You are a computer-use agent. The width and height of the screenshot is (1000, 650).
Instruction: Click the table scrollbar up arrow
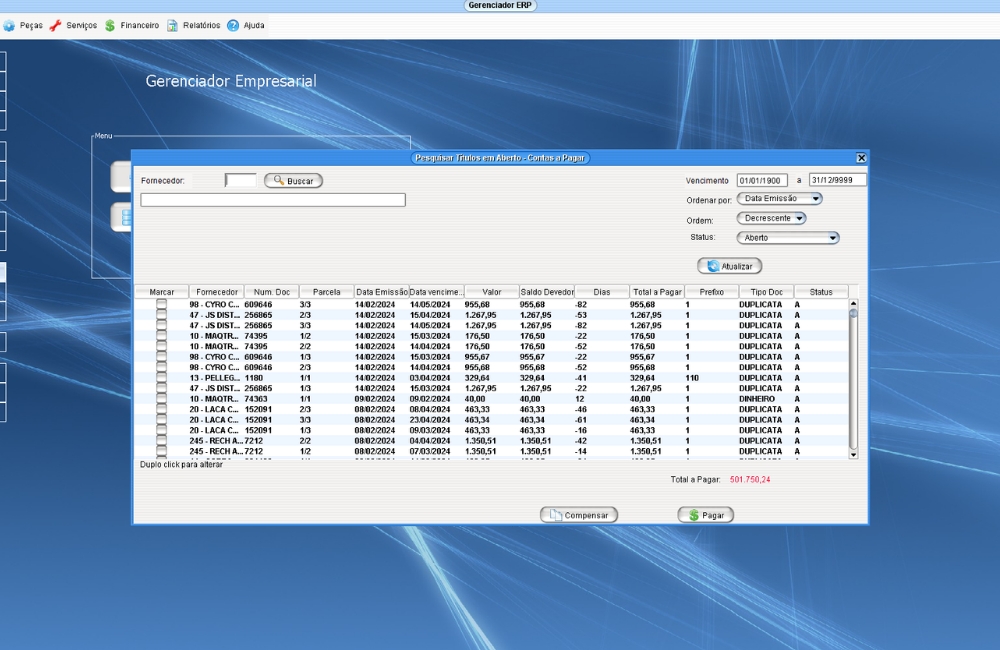[x=853, y=304]
